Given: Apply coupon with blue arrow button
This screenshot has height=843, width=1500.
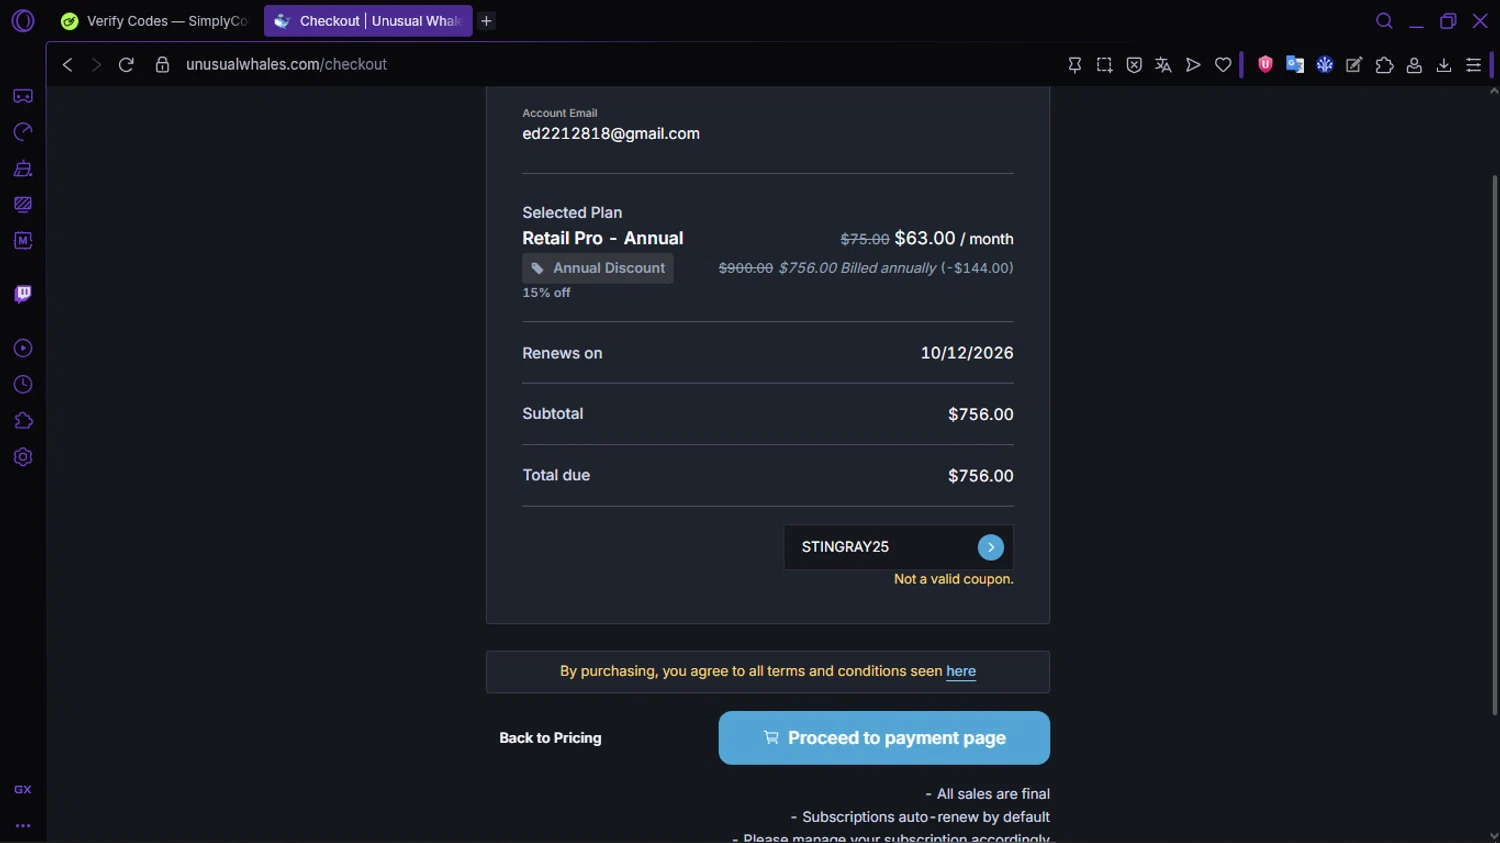Looking at the screenshot, I should [x=990, y=547].
